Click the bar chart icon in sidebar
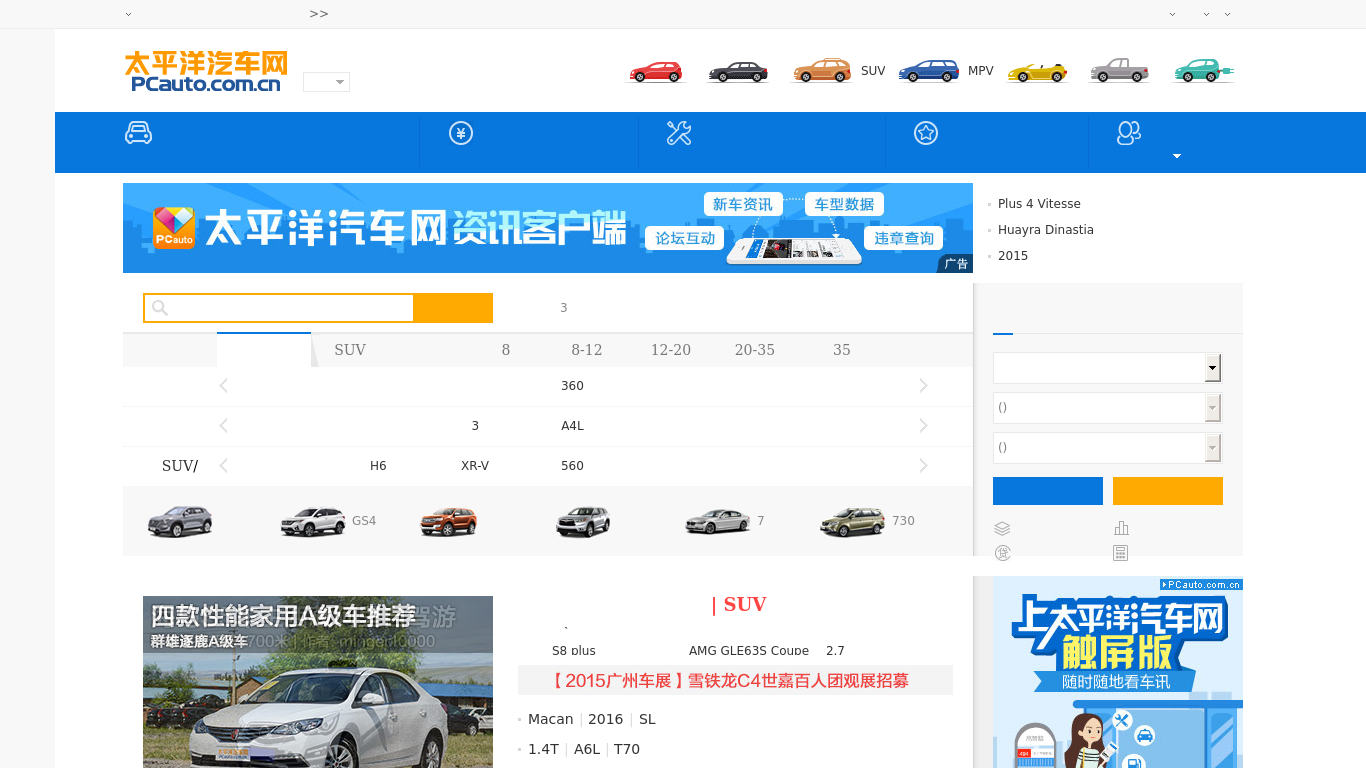 click(x=1121, y=528)
